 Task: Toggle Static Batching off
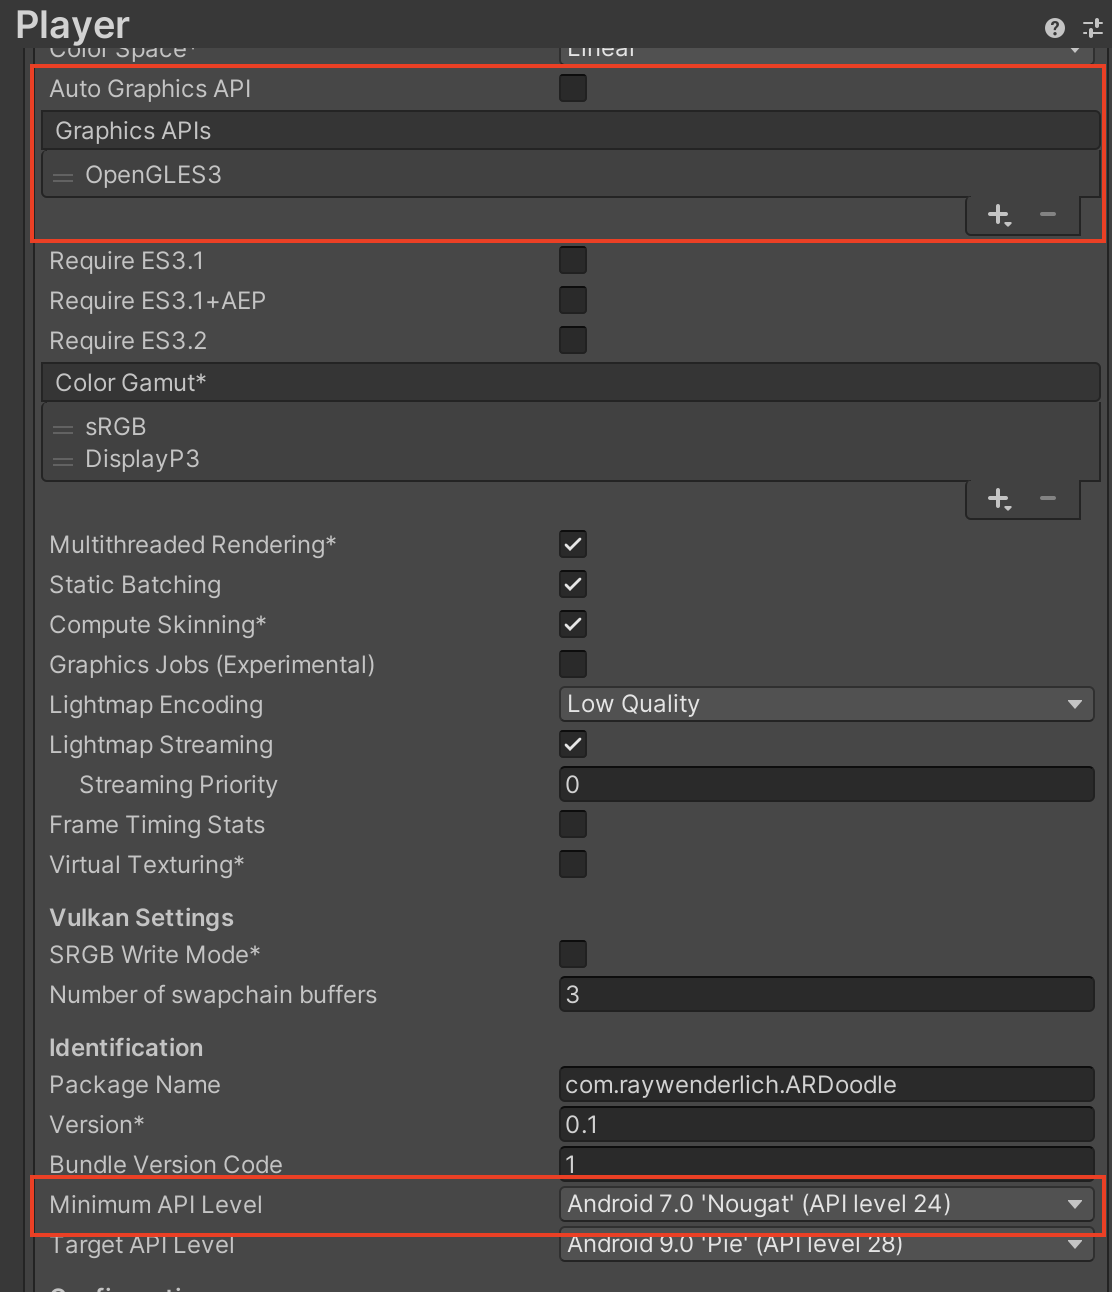573,585
